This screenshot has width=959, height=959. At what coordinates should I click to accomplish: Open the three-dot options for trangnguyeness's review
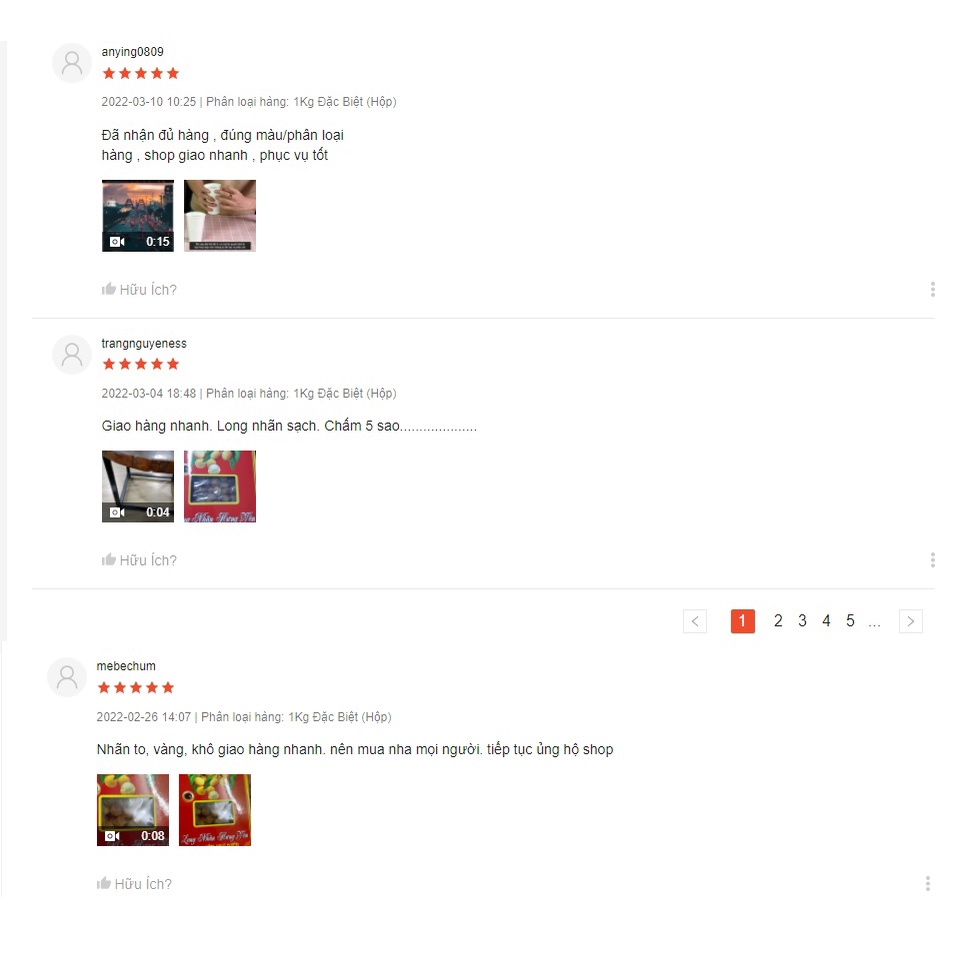click(x=933, y=560)
